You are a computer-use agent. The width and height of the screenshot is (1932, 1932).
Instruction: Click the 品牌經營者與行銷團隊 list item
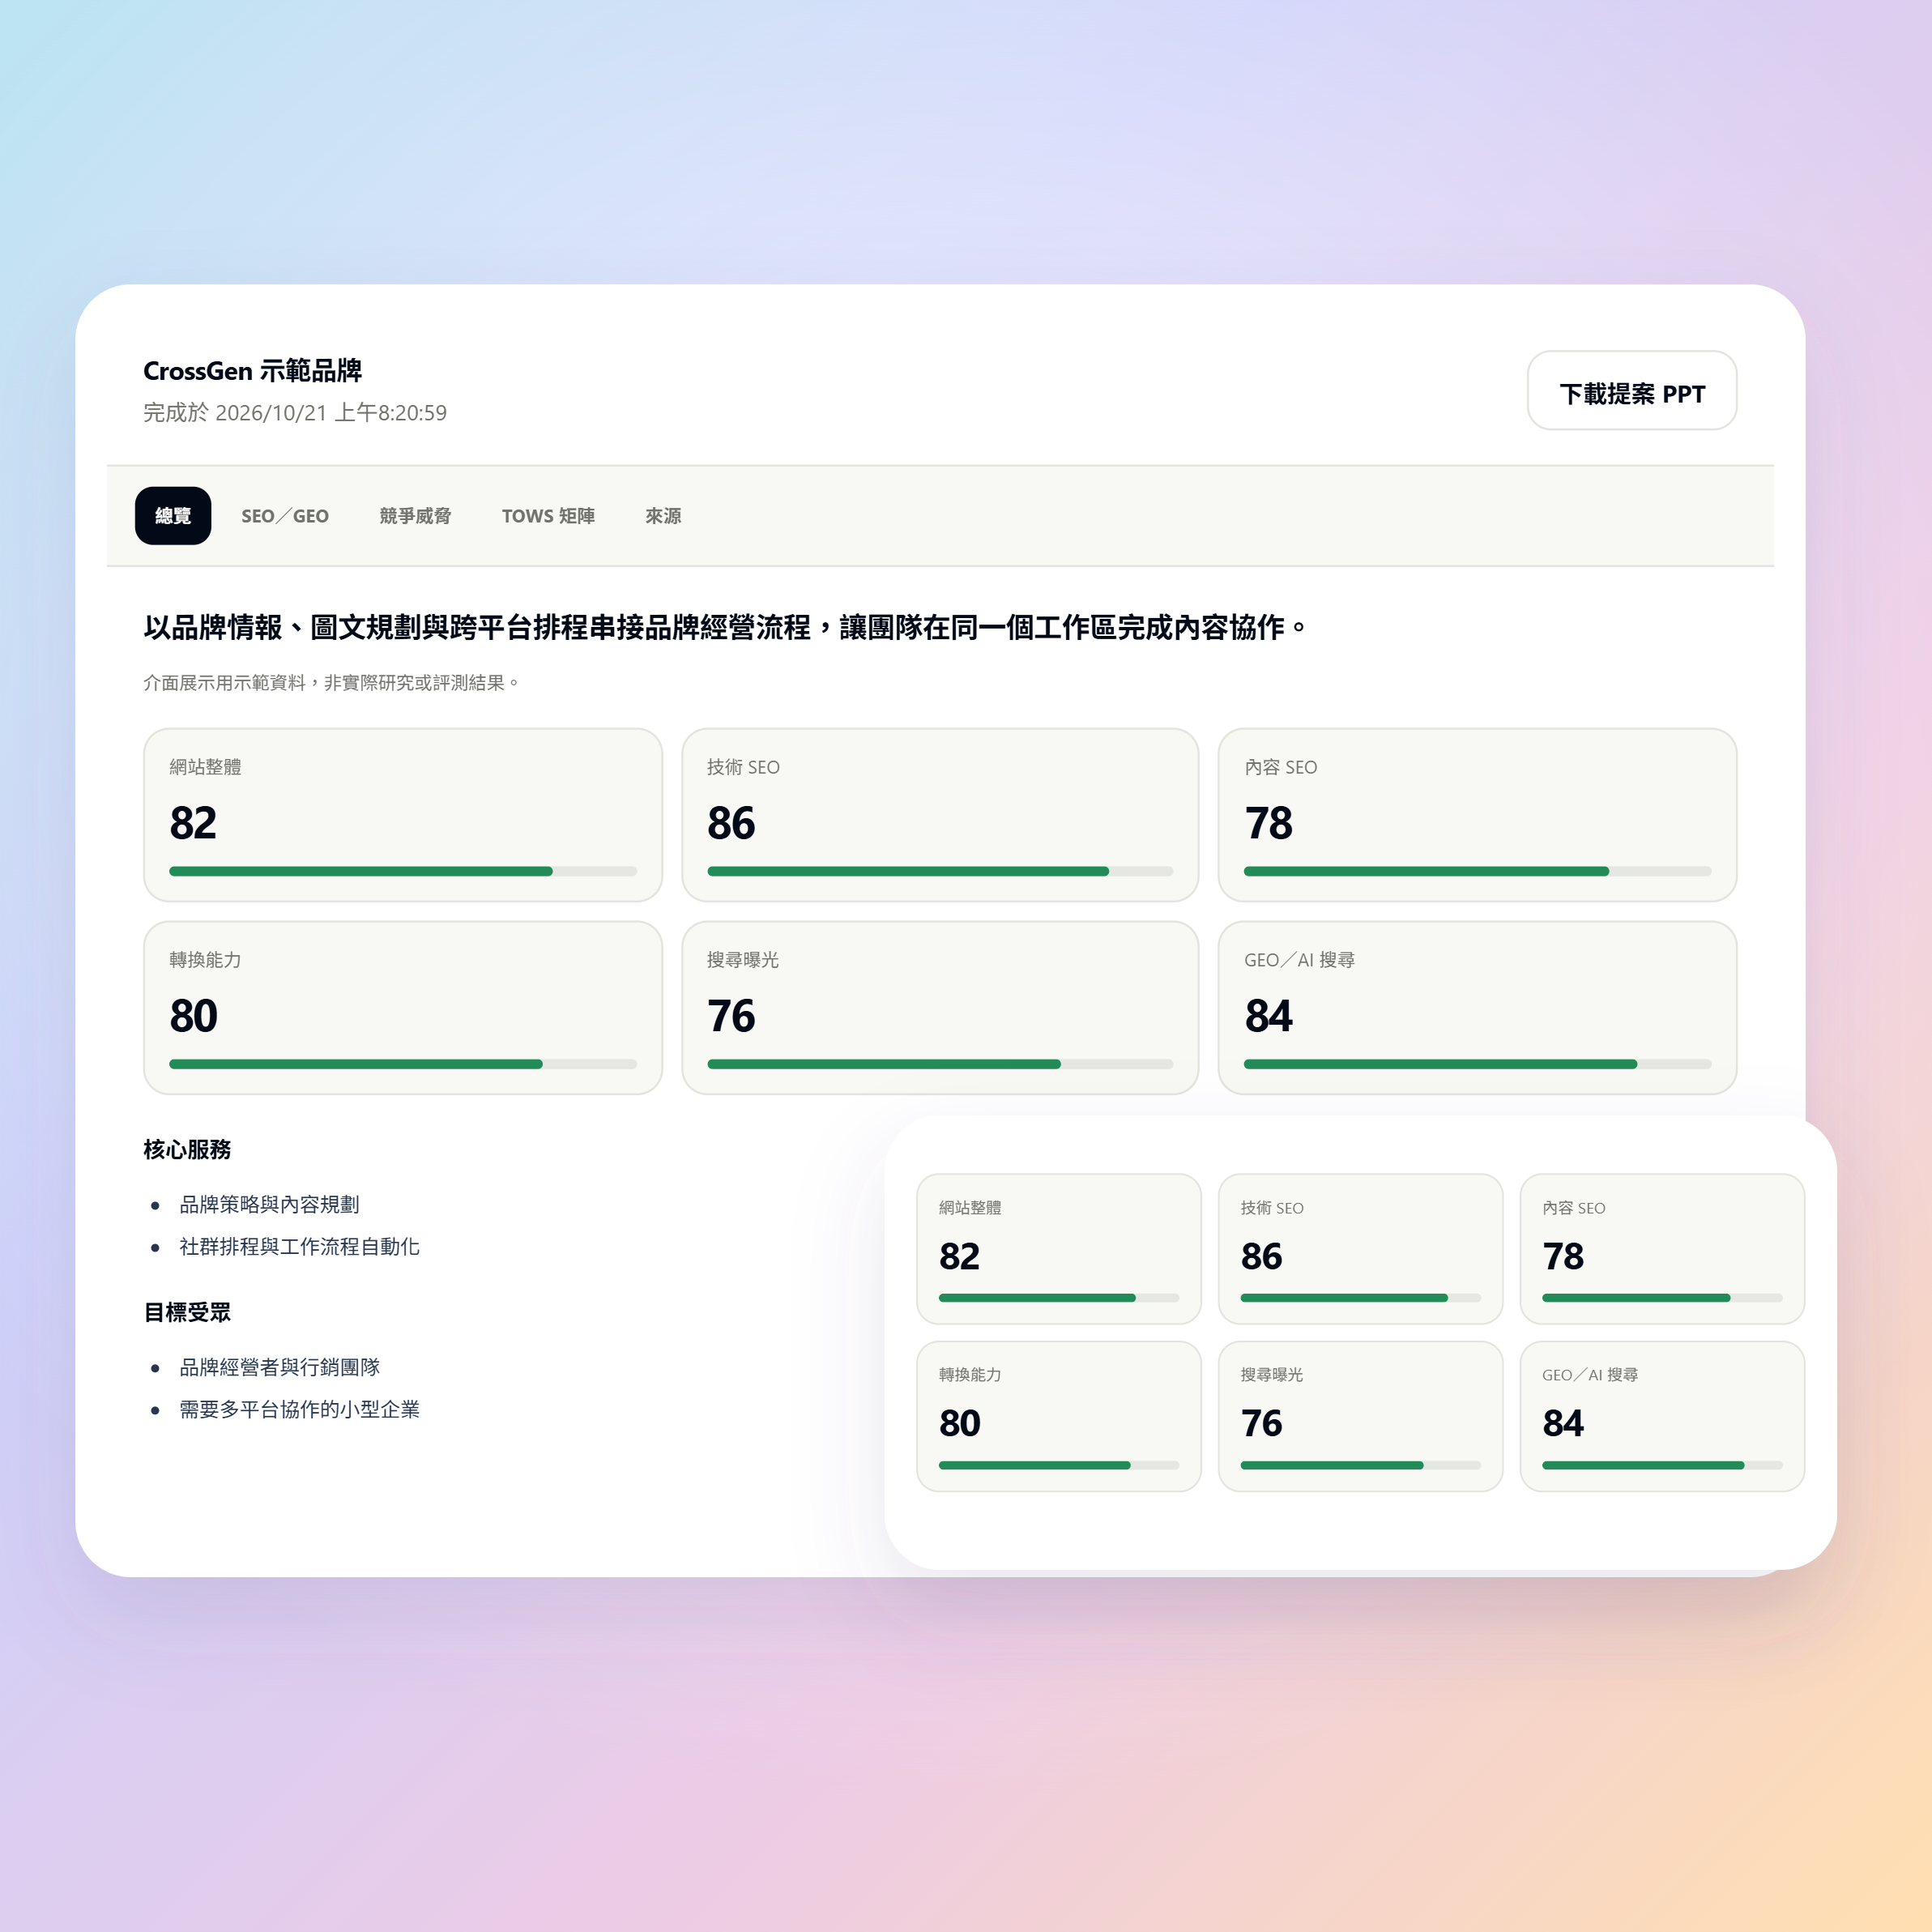(x=279, y=1367)
